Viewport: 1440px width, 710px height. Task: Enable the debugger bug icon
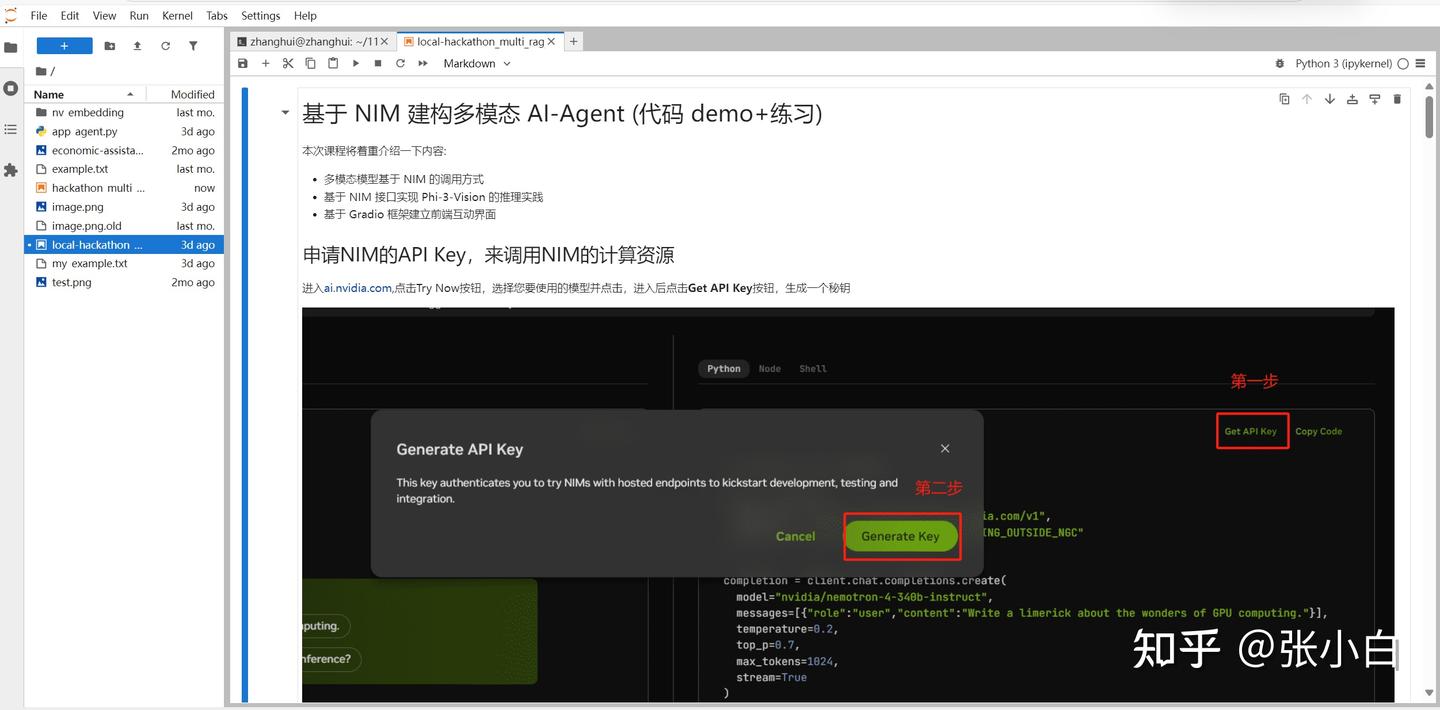click(x=1280, y=63)
